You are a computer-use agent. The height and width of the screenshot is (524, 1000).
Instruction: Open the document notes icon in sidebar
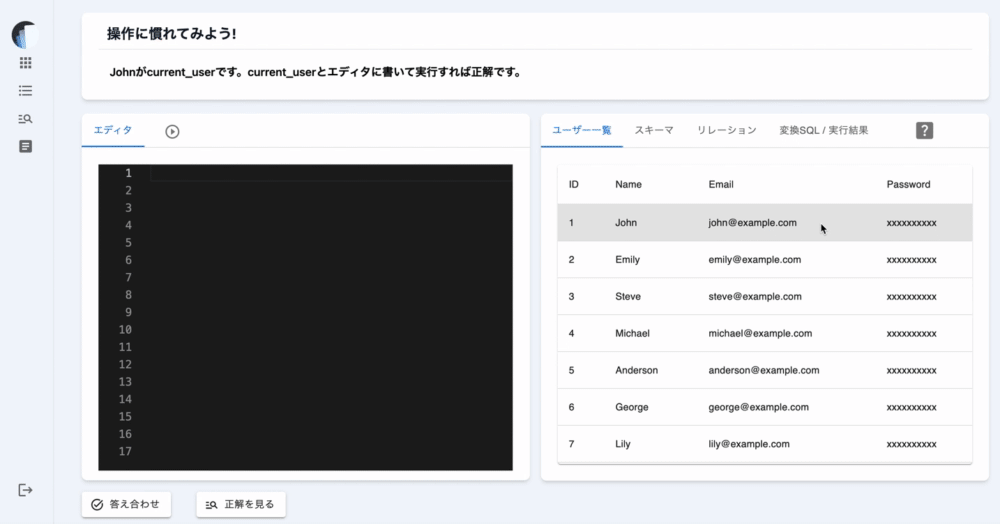(26, 147)
